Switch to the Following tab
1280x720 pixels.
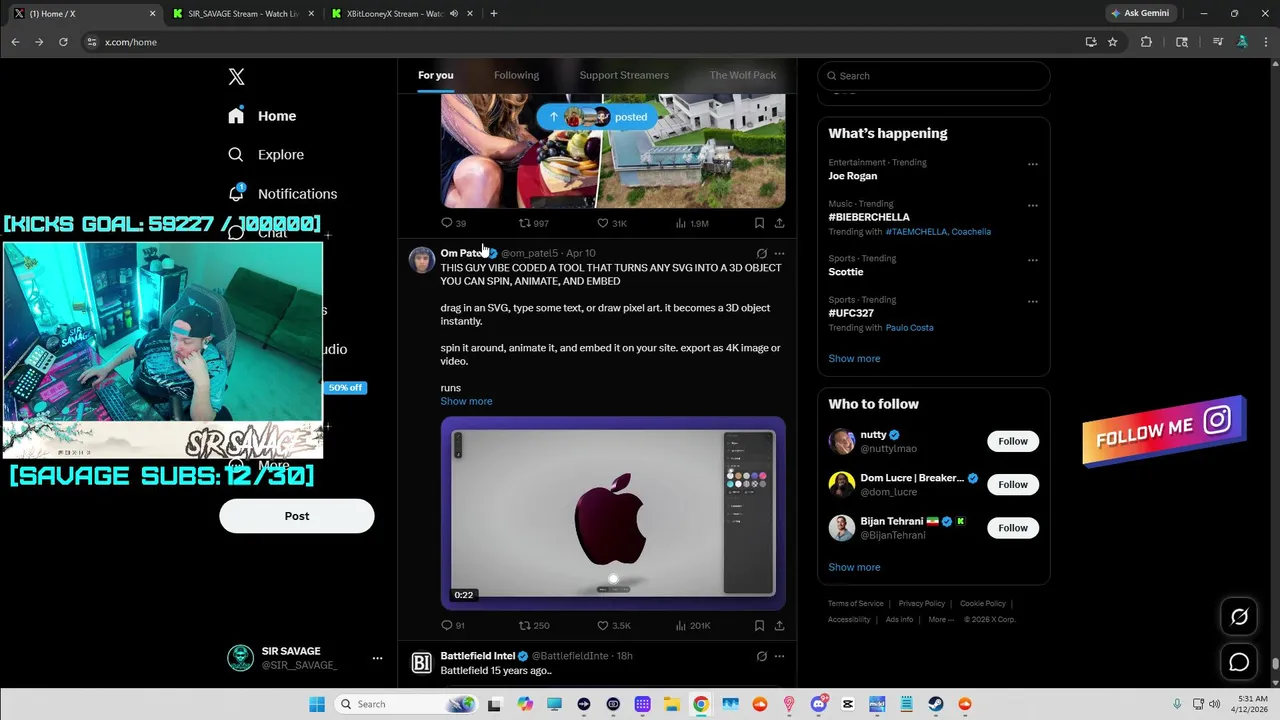pos(516,75)
